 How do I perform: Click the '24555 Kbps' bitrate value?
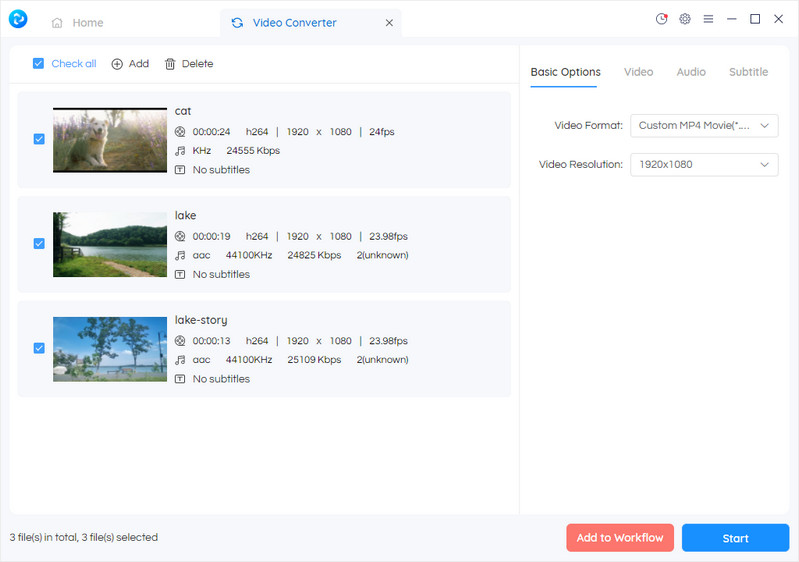(x=253, y=151)
